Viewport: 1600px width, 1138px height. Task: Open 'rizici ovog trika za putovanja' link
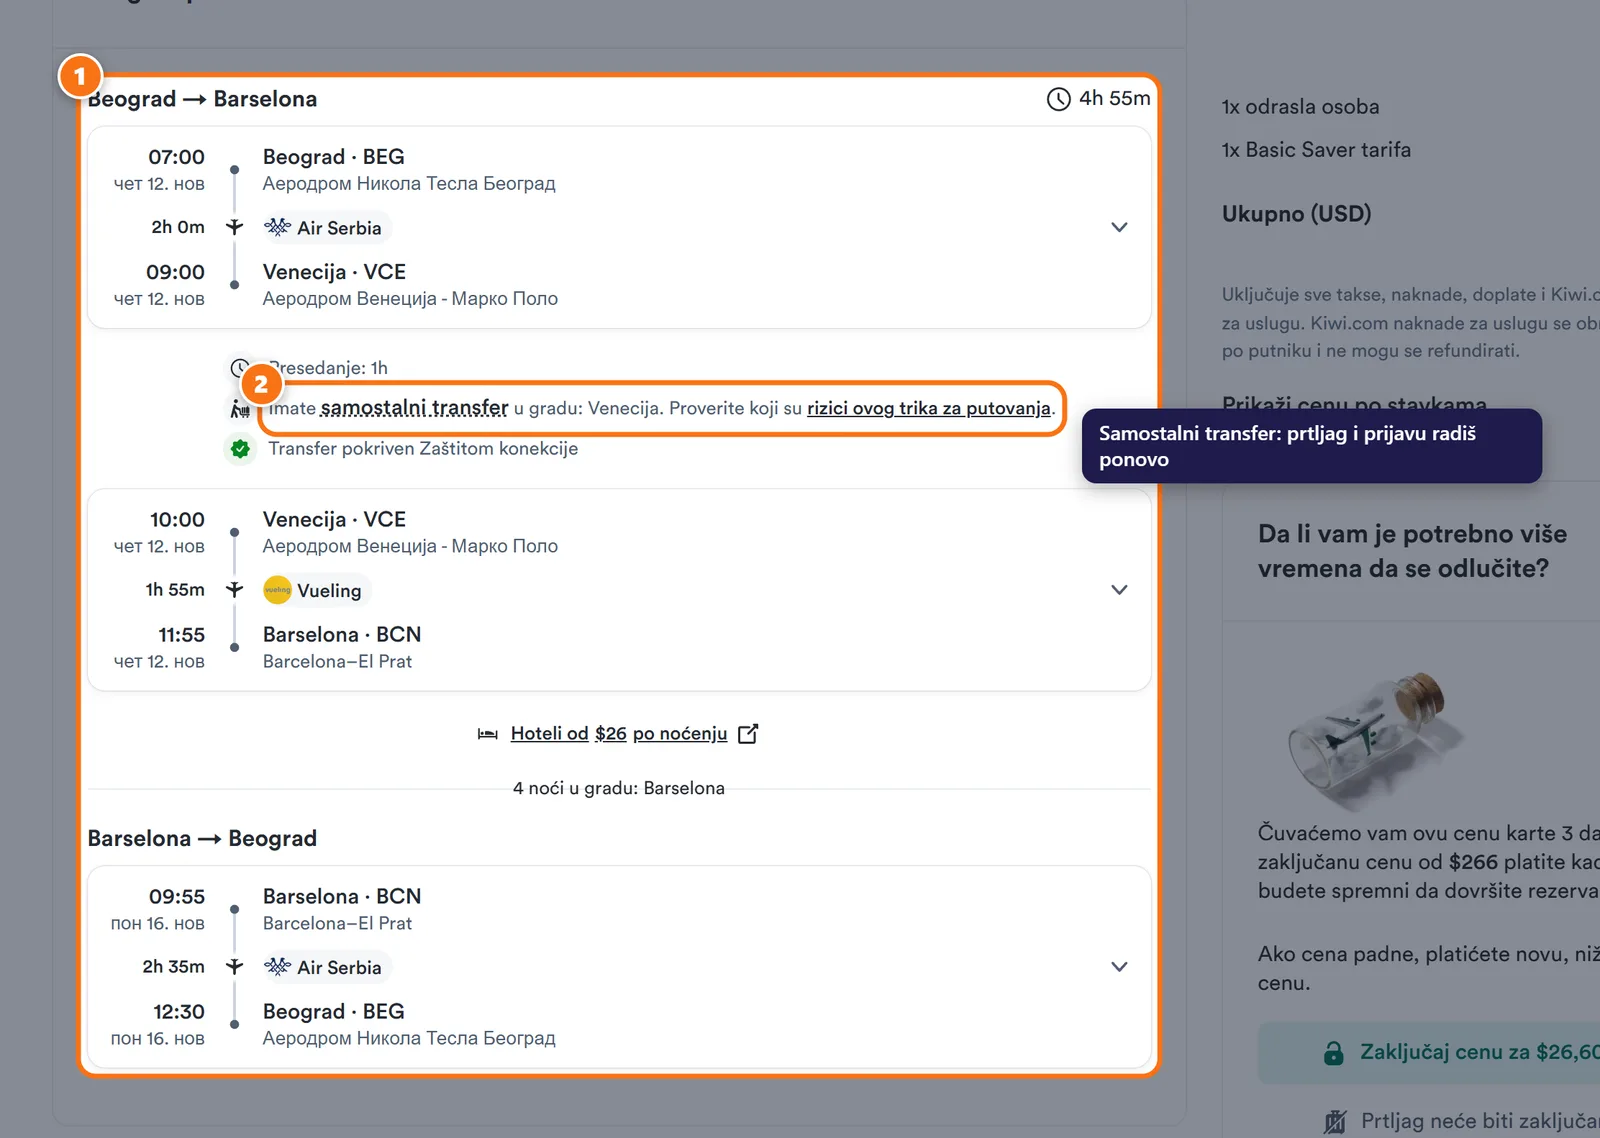pos(929,408)
